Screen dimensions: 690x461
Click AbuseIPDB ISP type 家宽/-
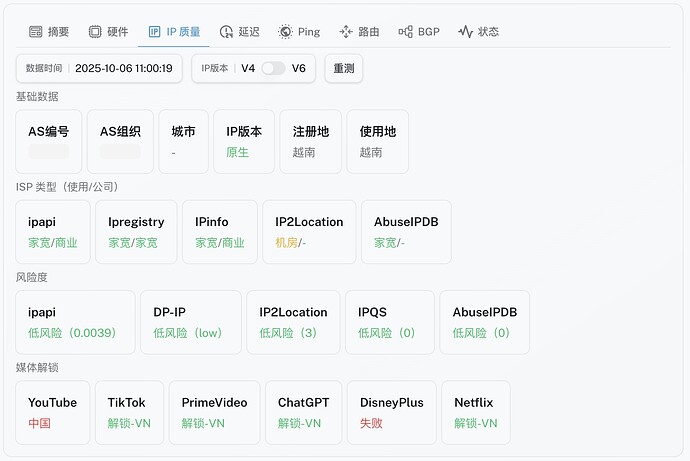click(406, 232)
